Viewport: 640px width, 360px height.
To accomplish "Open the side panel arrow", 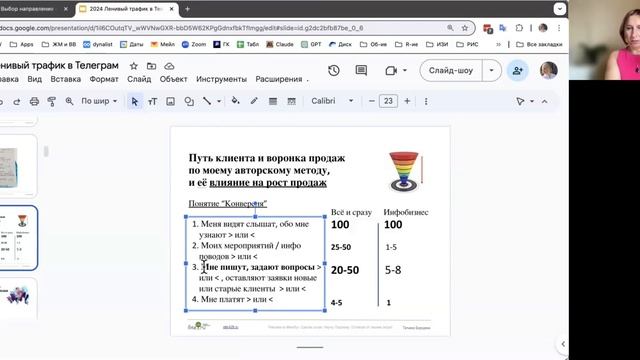I will tap(563, 344).
